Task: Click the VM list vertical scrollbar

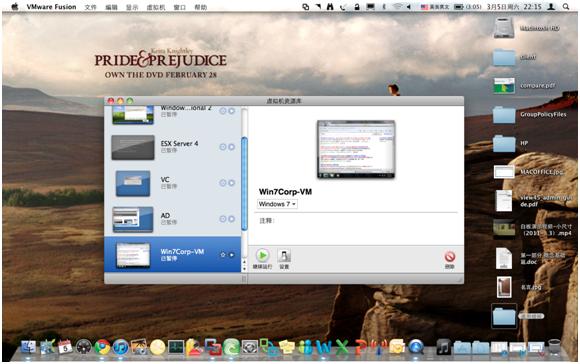Action: pyautogui.click(x=245, y=183)
